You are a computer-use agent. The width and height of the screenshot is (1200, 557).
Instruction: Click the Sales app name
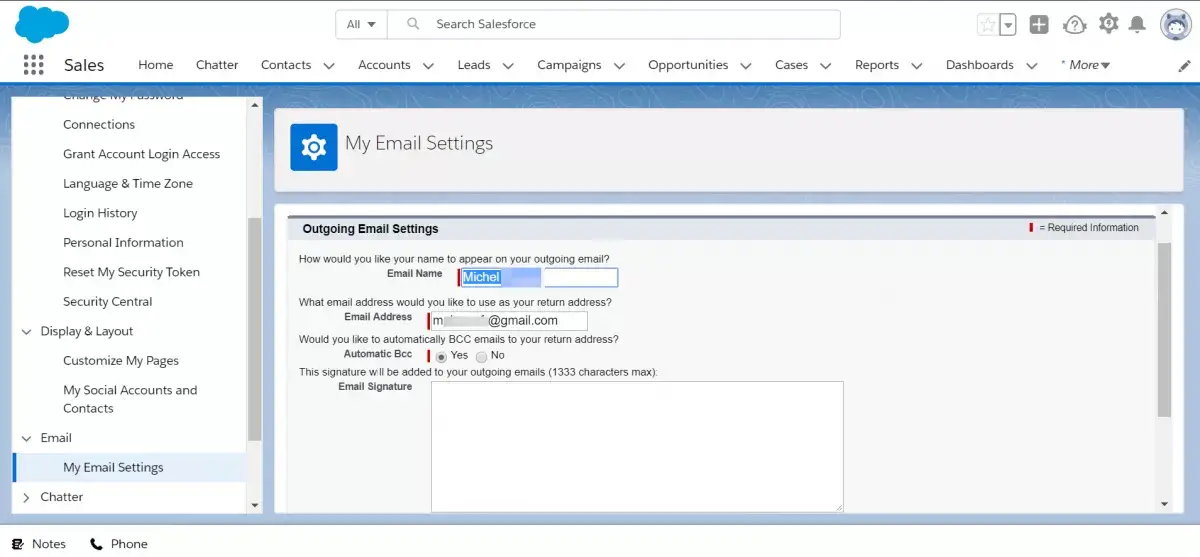click(x=84, y=65)
